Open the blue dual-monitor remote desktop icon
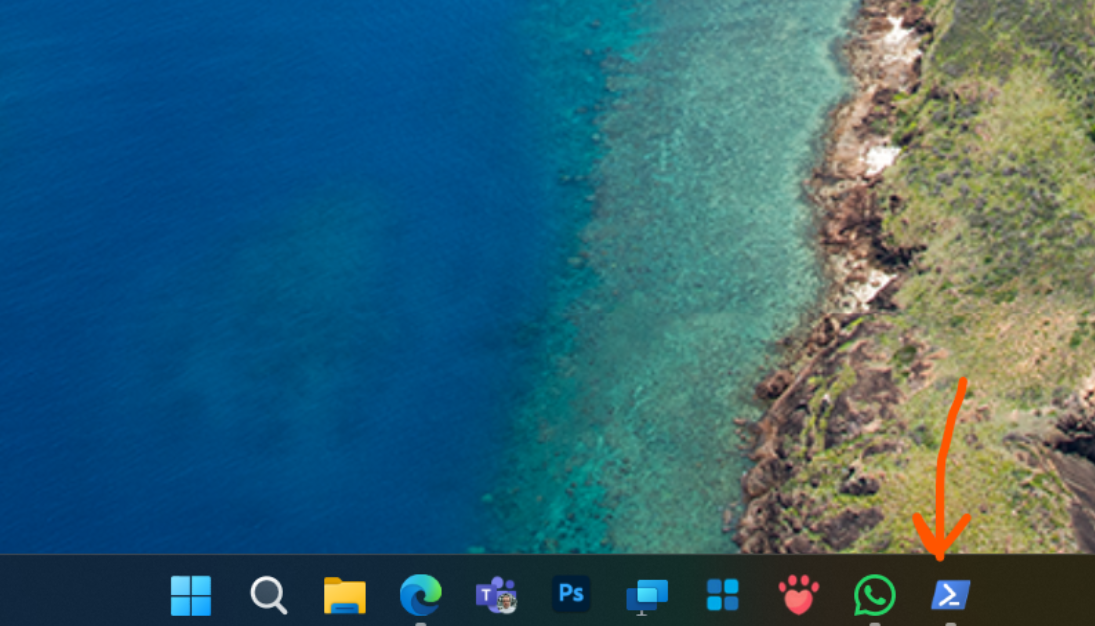 click(647, 596)
